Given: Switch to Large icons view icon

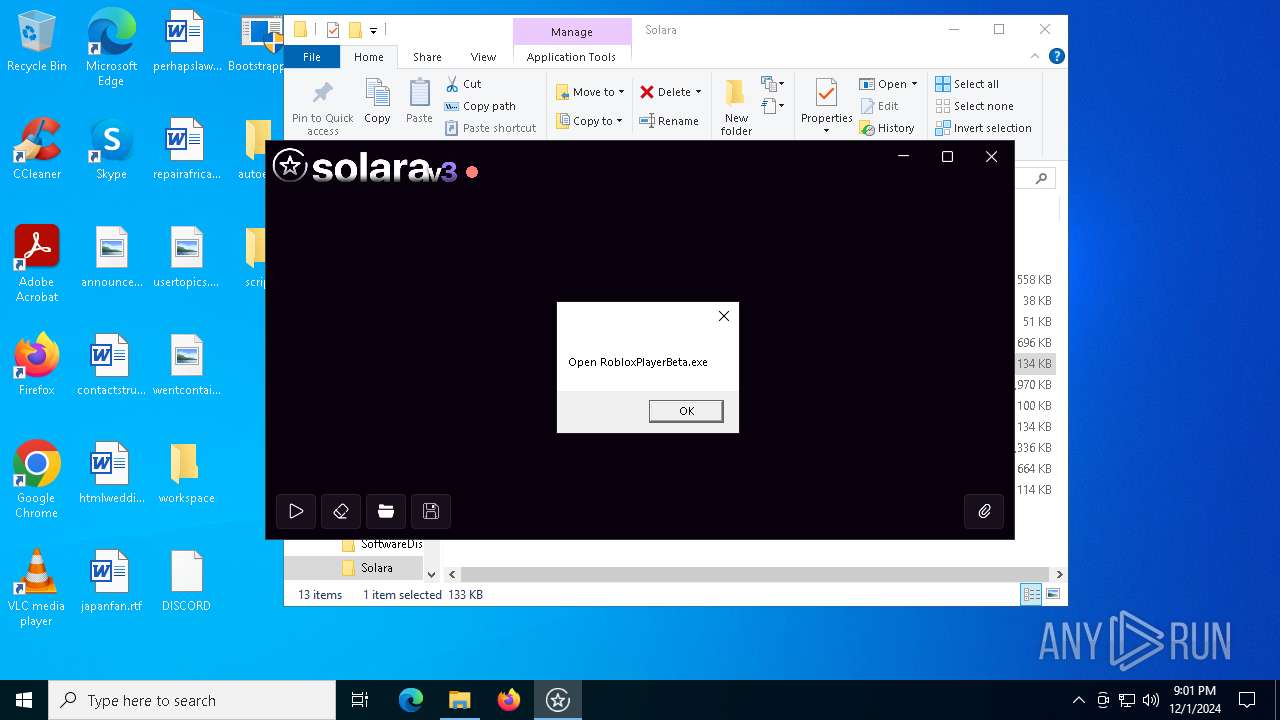Looking at the screenshot, I should [1052, 594].
